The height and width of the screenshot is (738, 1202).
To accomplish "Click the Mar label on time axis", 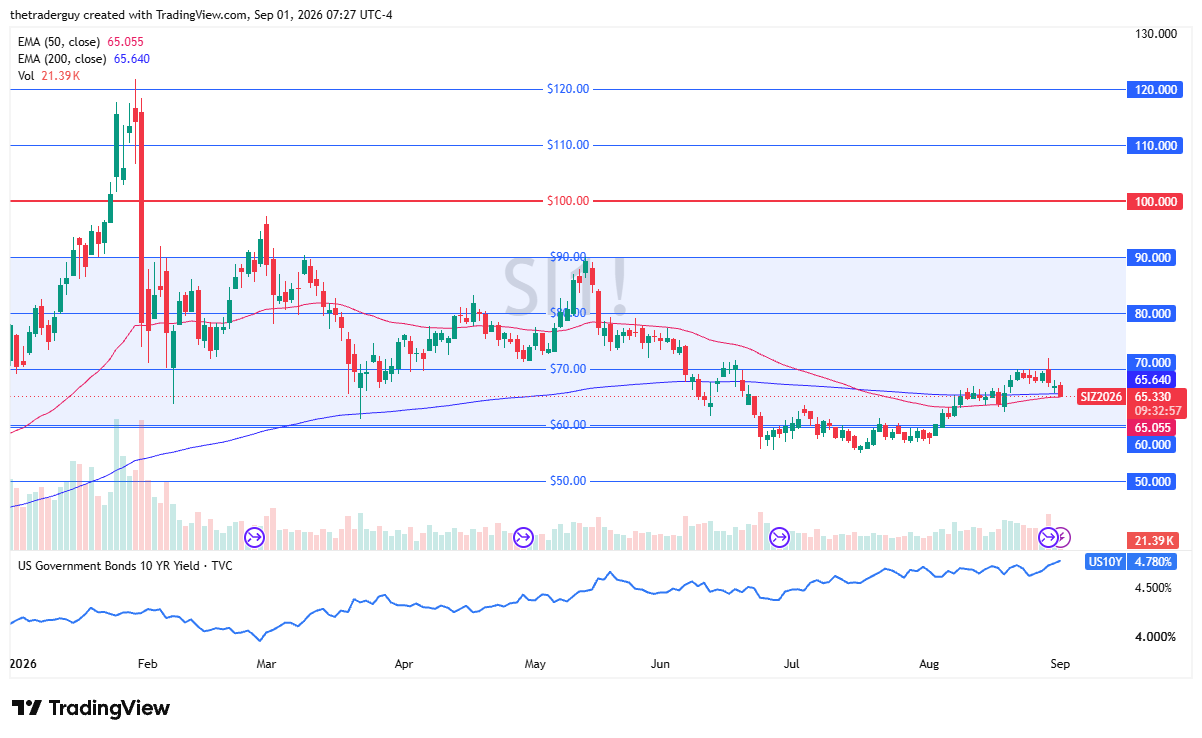I will (x=266, y=663).
